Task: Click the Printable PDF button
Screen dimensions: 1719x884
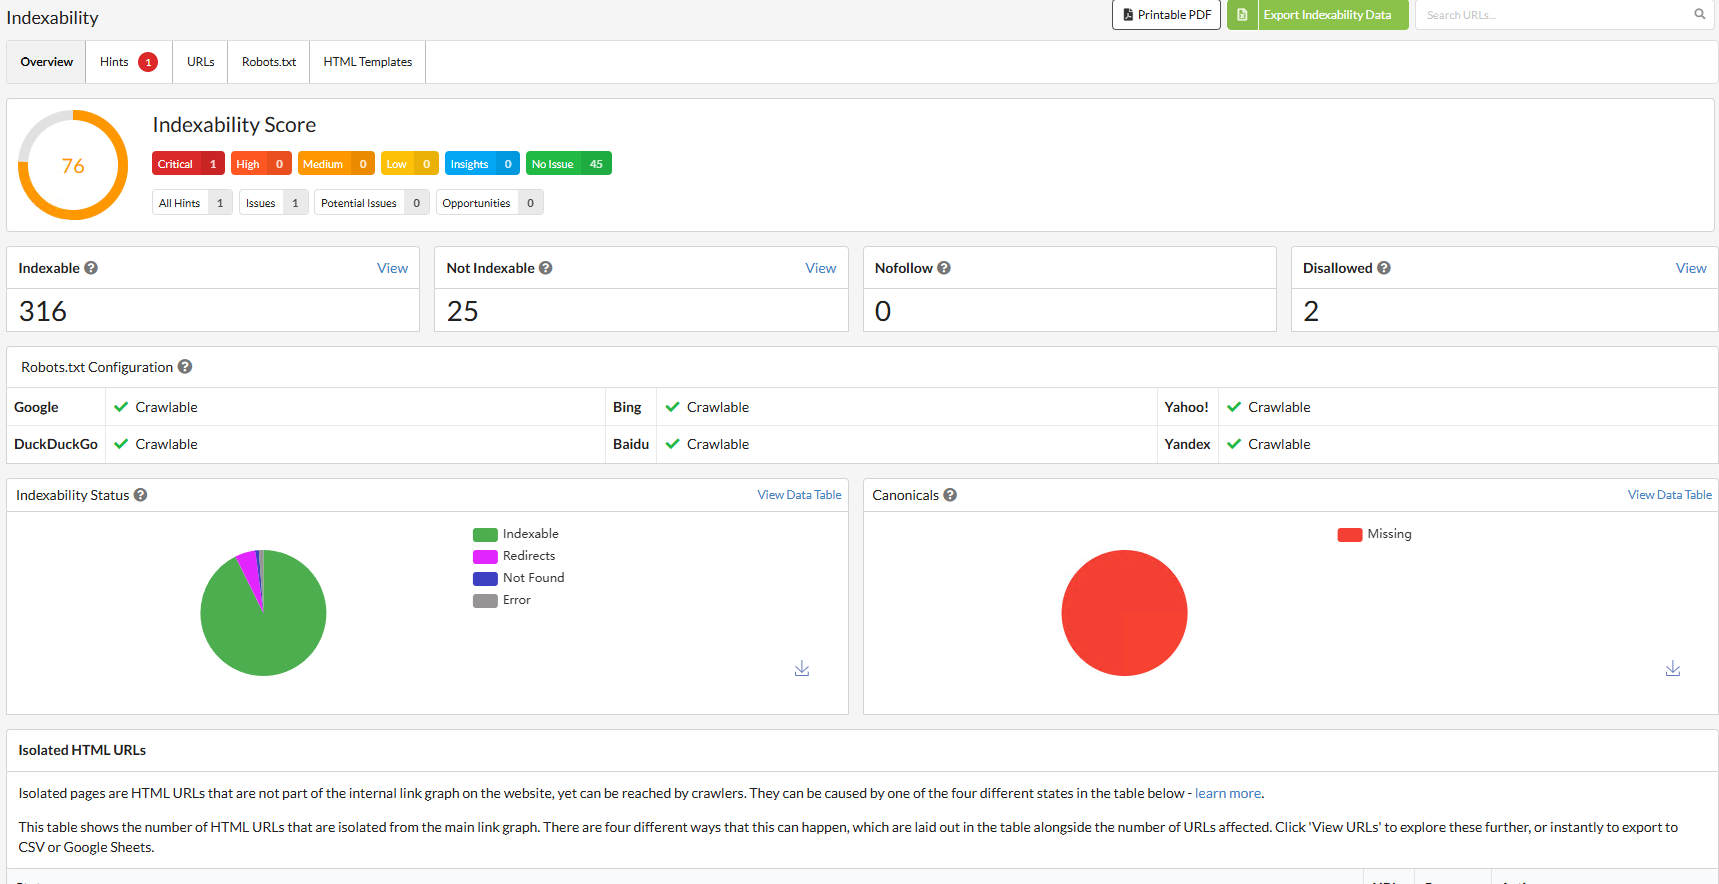Action: point(1166,15)
